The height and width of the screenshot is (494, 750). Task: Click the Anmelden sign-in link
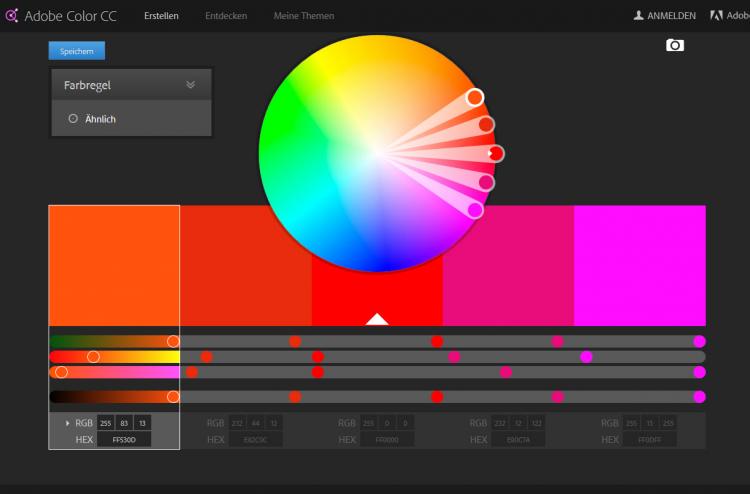click(671, 16)
